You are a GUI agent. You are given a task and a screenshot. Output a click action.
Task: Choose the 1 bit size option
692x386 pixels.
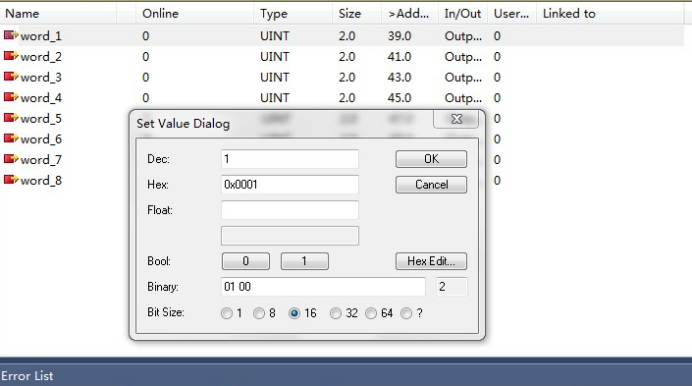click(226, 313)
